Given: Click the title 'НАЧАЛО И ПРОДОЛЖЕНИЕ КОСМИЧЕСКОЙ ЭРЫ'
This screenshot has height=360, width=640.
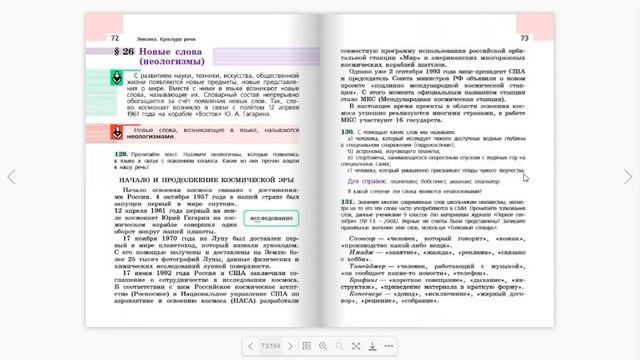Looking at the screenshot, I should click(x=207, y=180).
